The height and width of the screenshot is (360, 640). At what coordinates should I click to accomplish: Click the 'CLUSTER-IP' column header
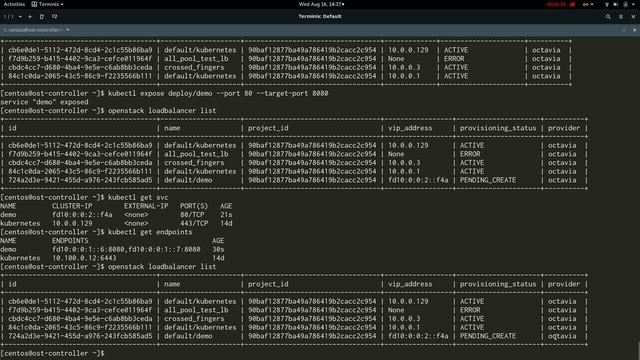[x=72, y=206]
